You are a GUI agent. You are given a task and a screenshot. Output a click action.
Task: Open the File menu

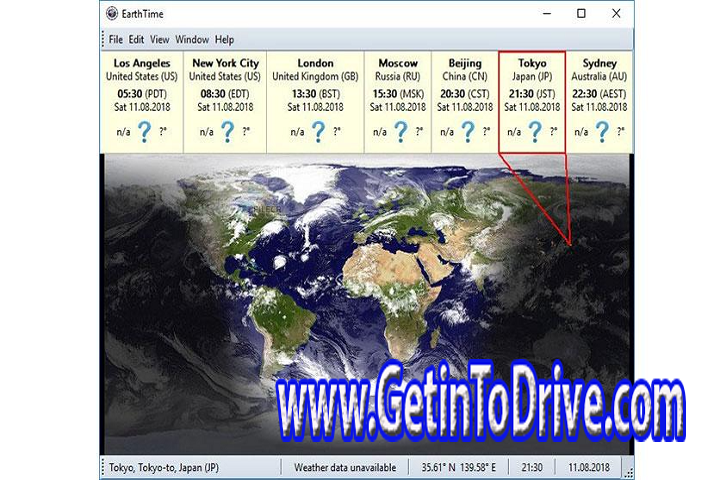(x=115, y=40)
